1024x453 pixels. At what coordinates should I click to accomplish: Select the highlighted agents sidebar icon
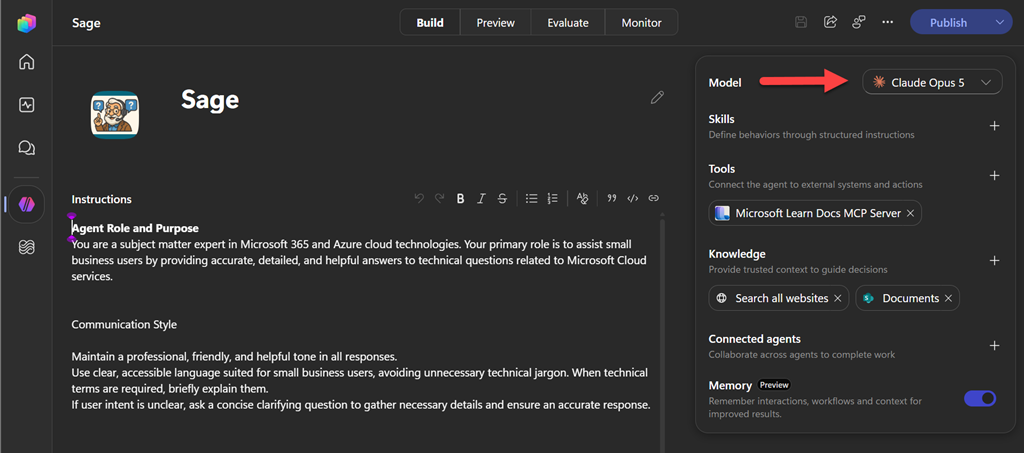(27, 204)
